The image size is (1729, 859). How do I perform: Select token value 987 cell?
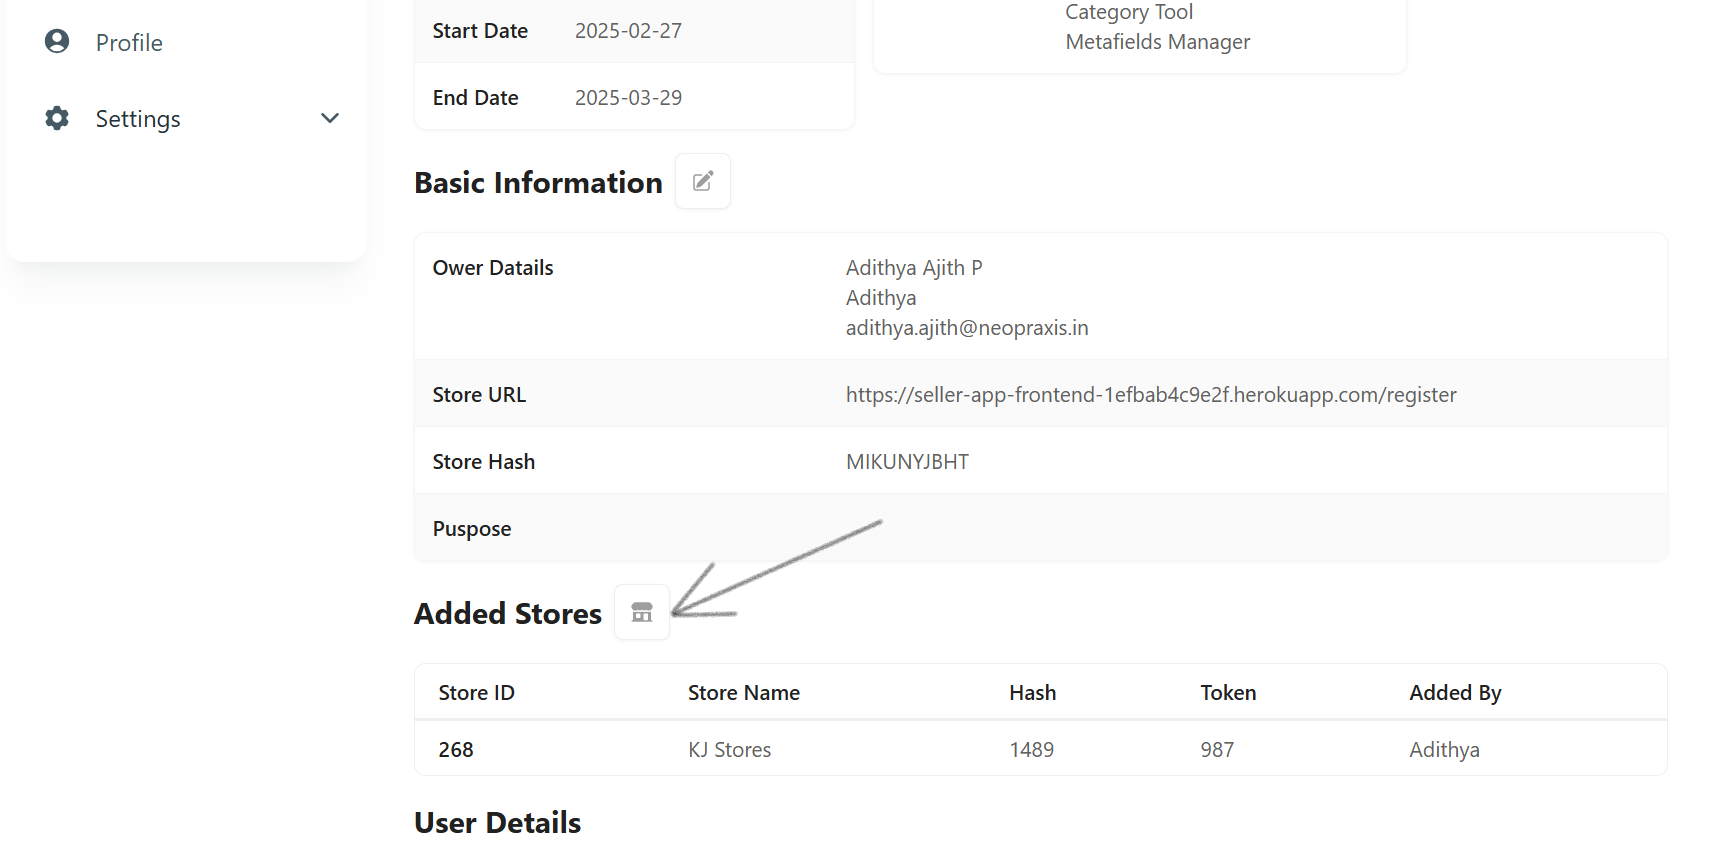point(1217,750)
